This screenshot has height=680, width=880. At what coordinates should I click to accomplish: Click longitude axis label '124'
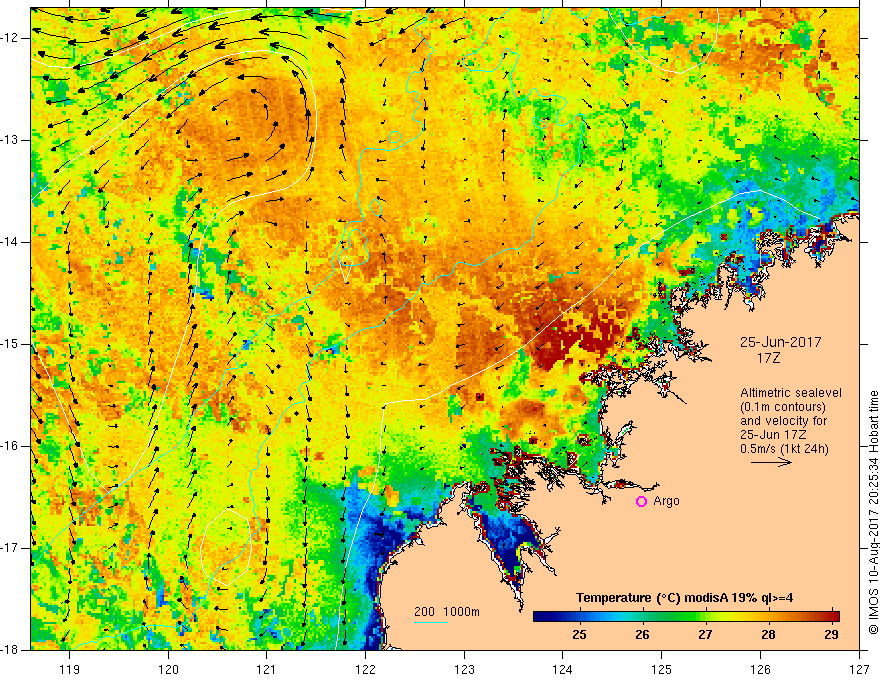[x=563, y=669]
